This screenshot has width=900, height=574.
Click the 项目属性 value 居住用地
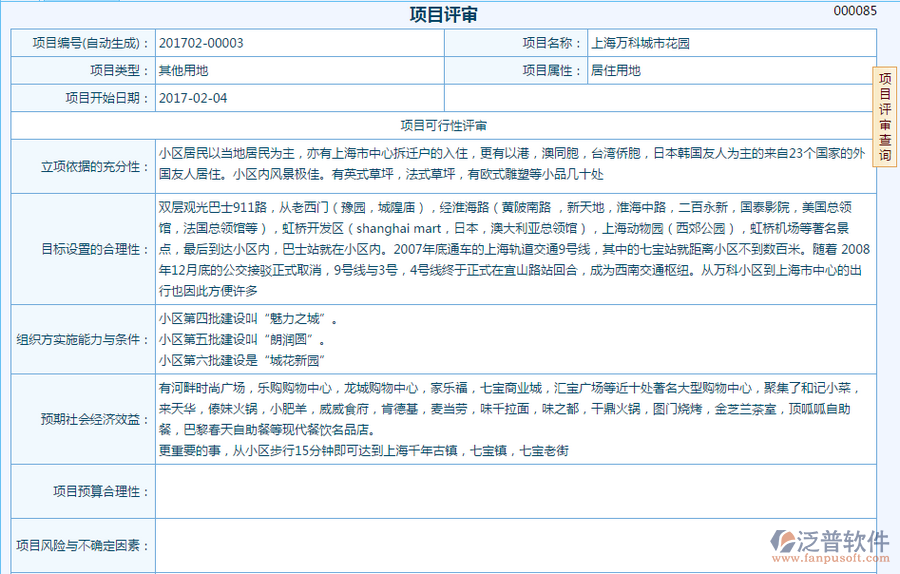pos(730,71)
